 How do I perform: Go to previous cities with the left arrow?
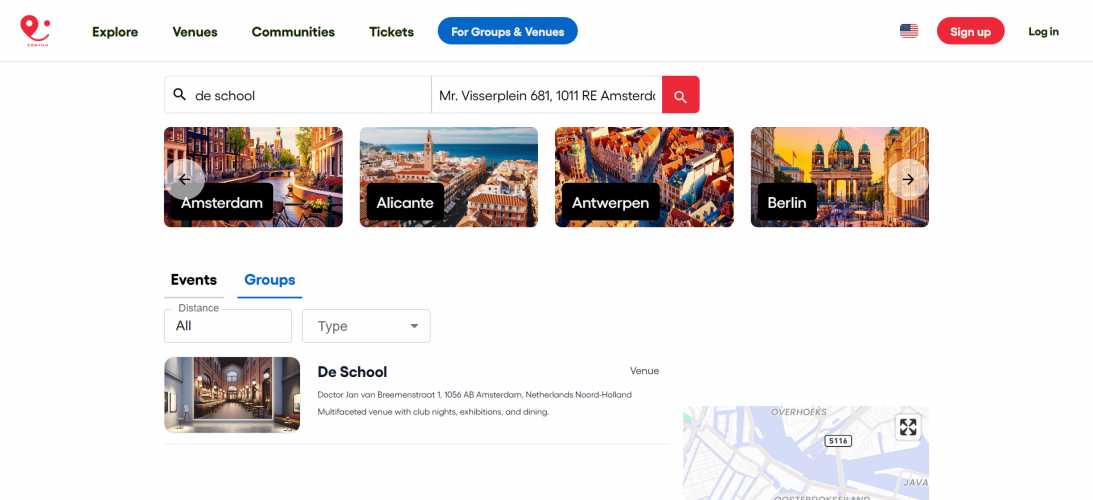(x=185, y=179)
